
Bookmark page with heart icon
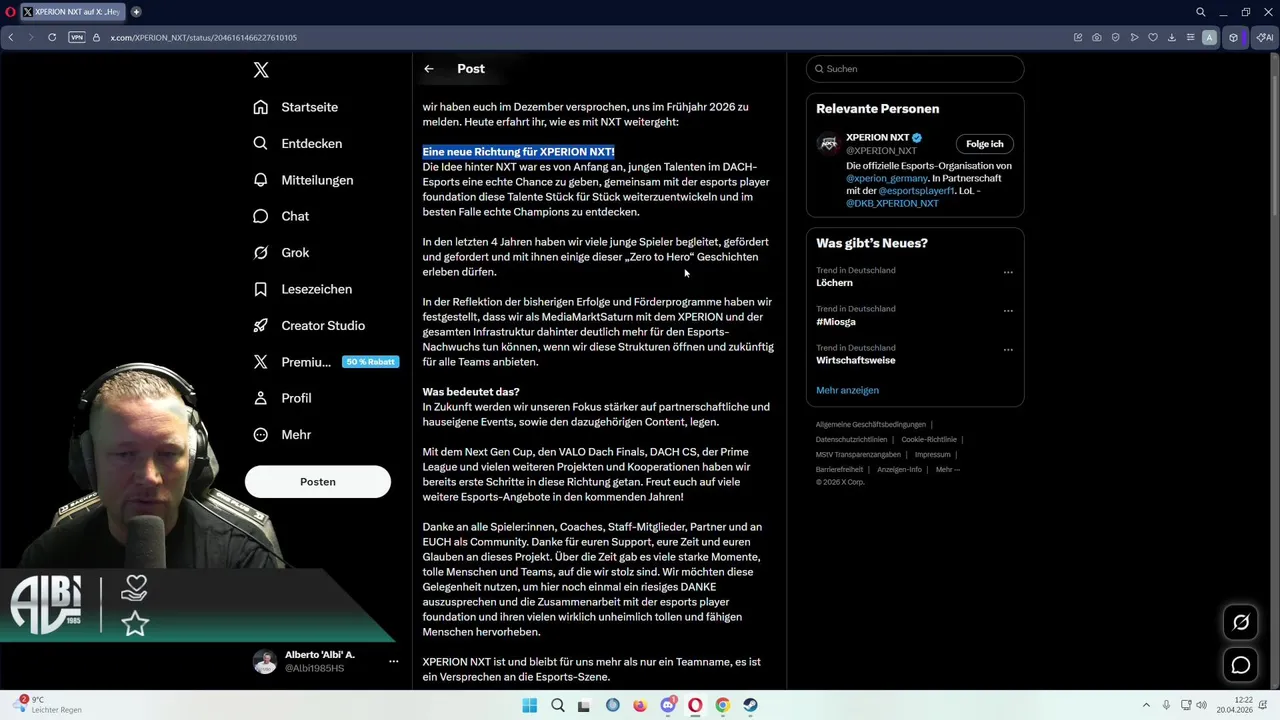click(1153, 37)
